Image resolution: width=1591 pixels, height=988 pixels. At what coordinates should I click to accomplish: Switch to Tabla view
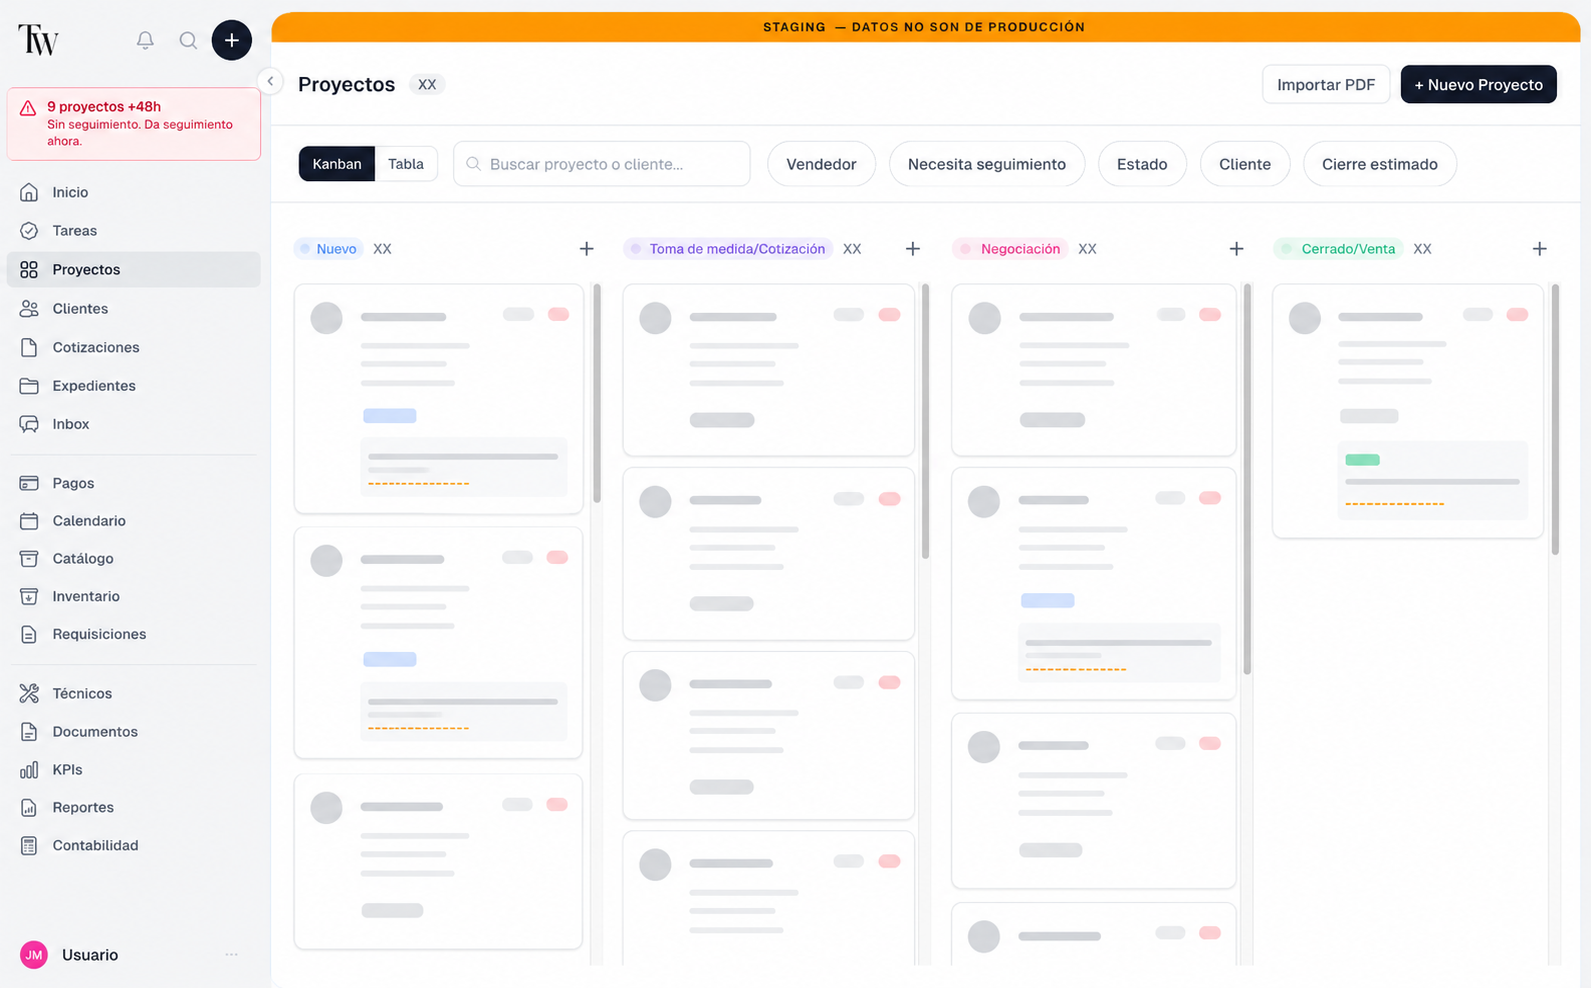(x=406, y=164)
